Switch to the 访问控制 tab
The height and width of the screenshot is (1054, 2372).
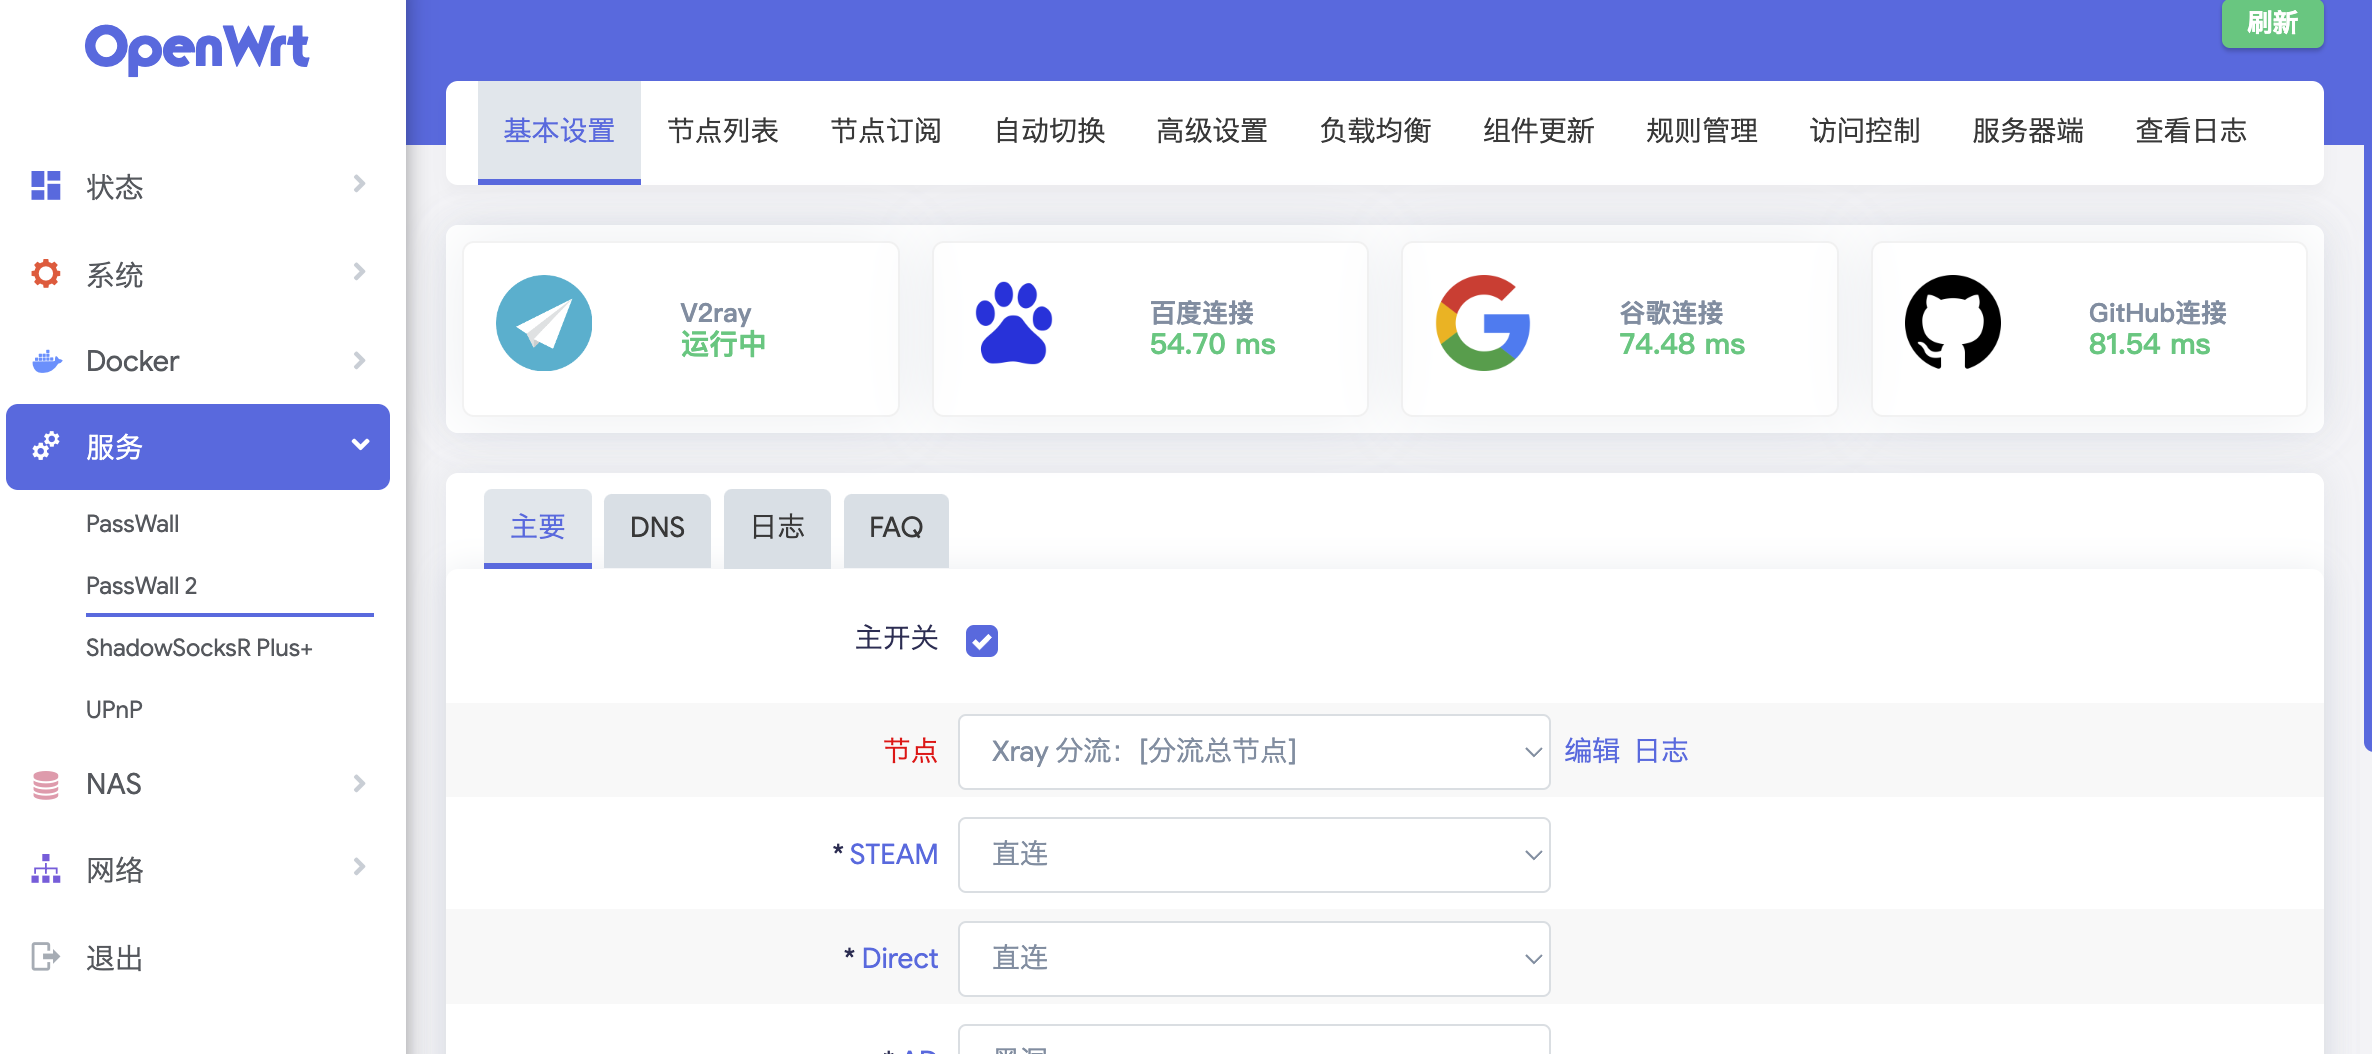[1864, 132]
